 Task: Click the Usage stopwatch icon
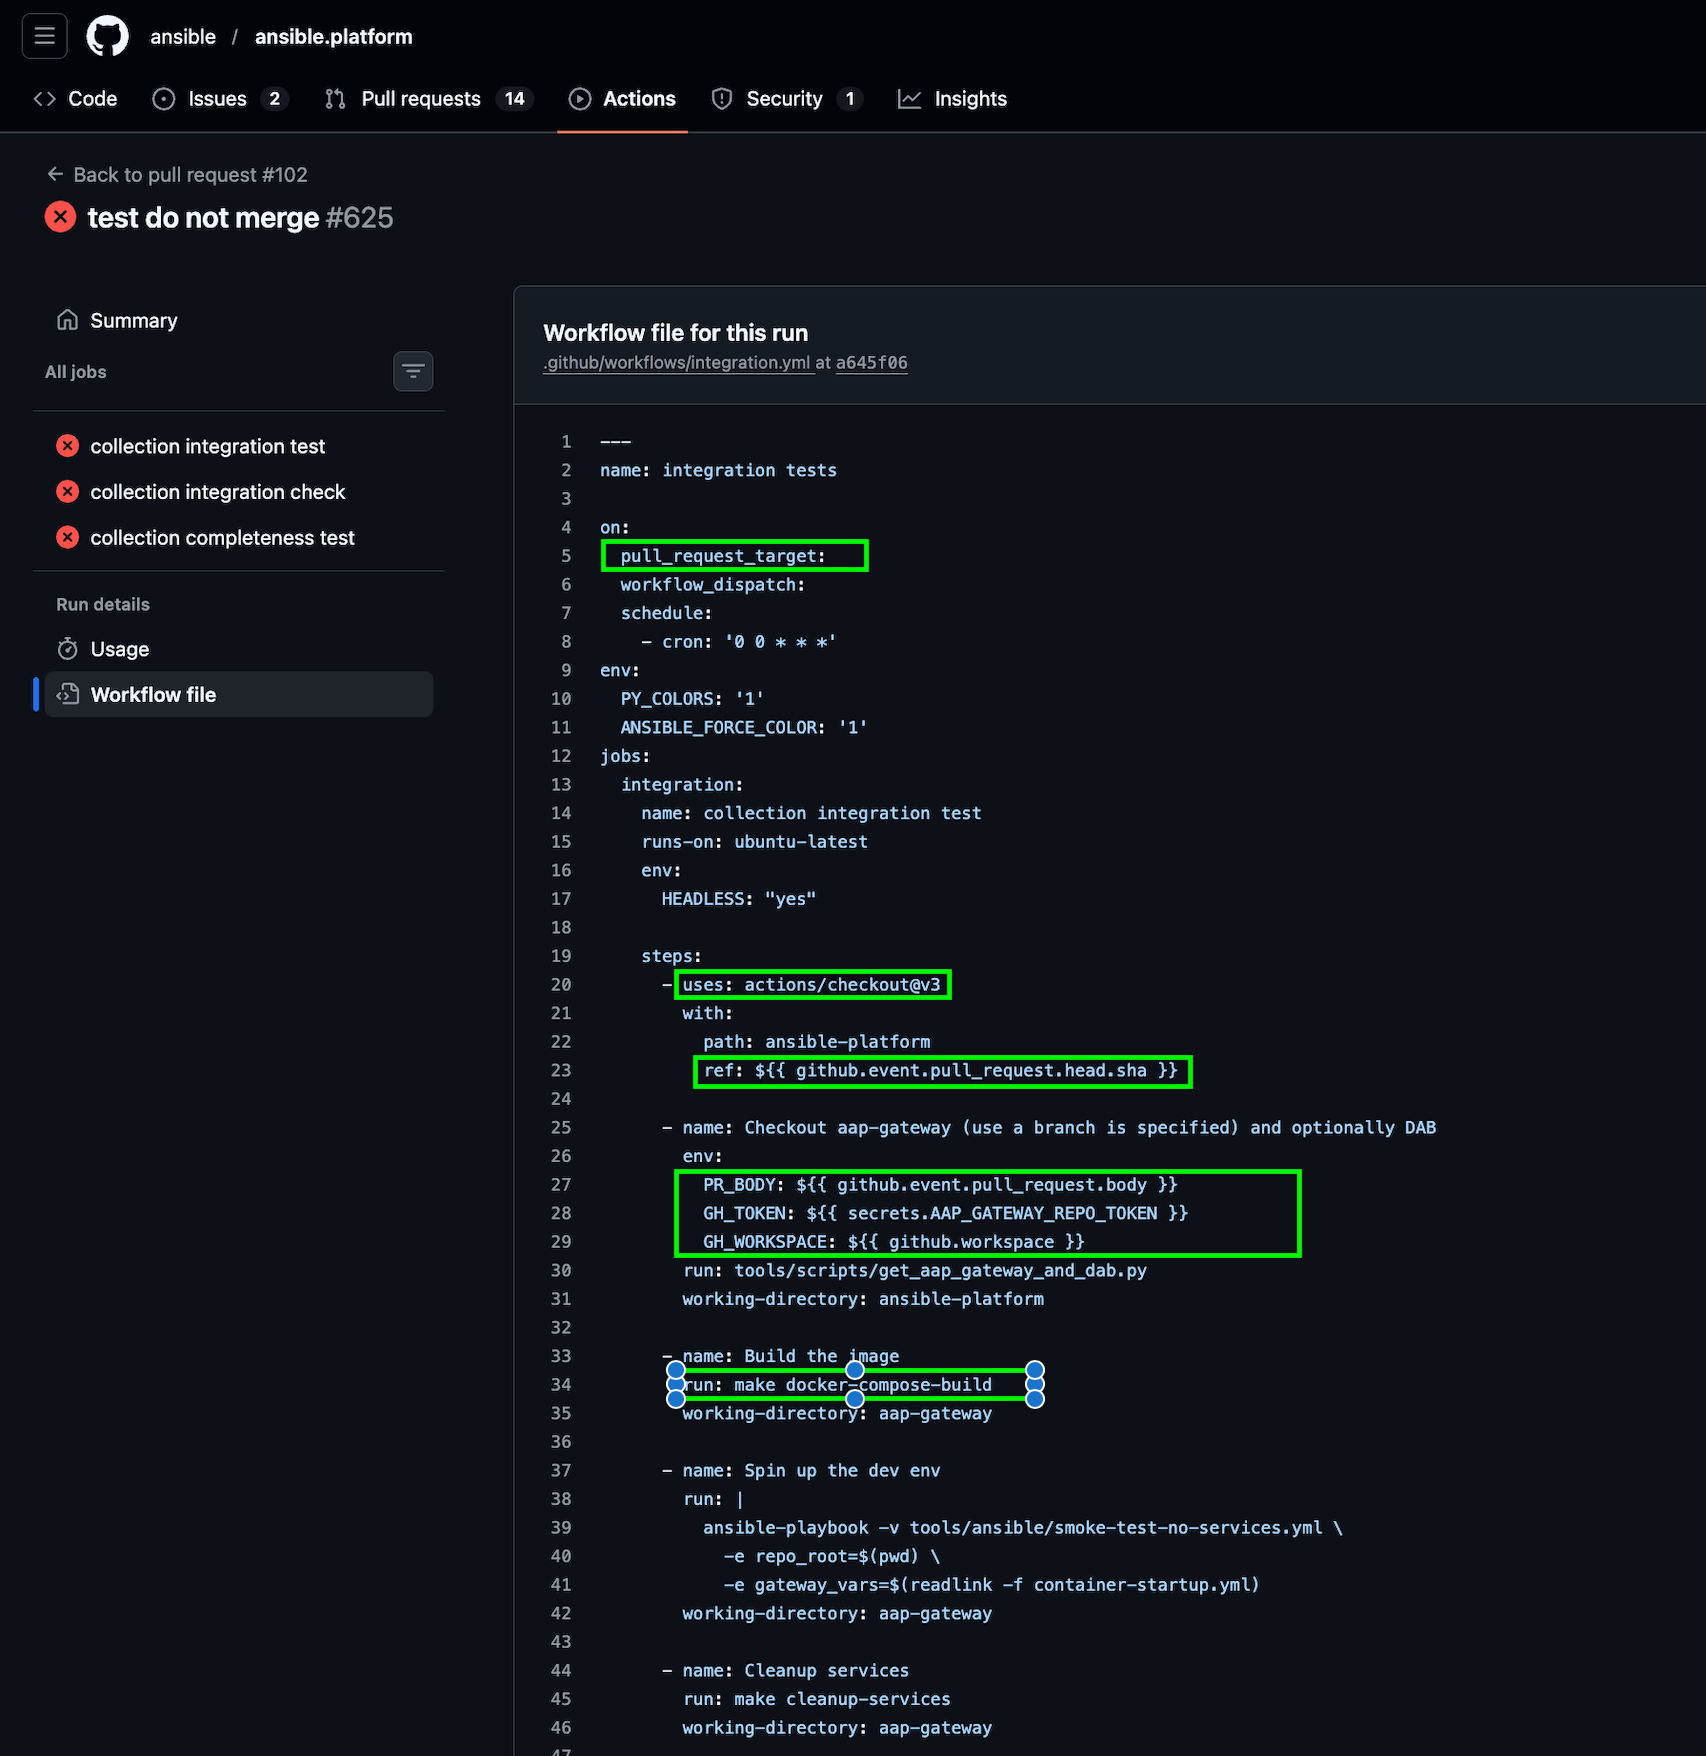tap(67, 648)
